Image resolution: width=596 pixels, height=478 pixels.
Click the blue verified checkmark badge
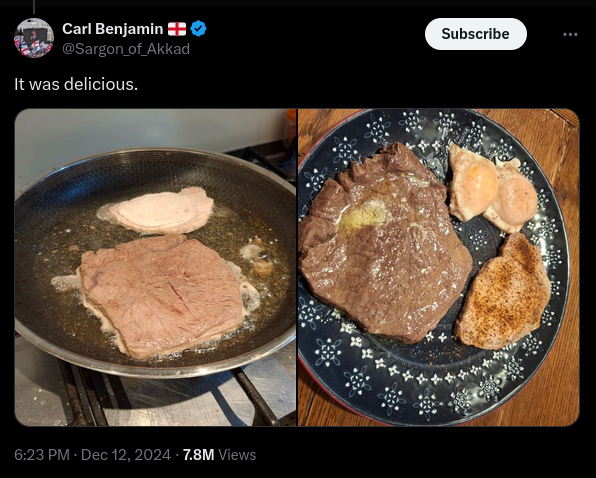point(198,29)
